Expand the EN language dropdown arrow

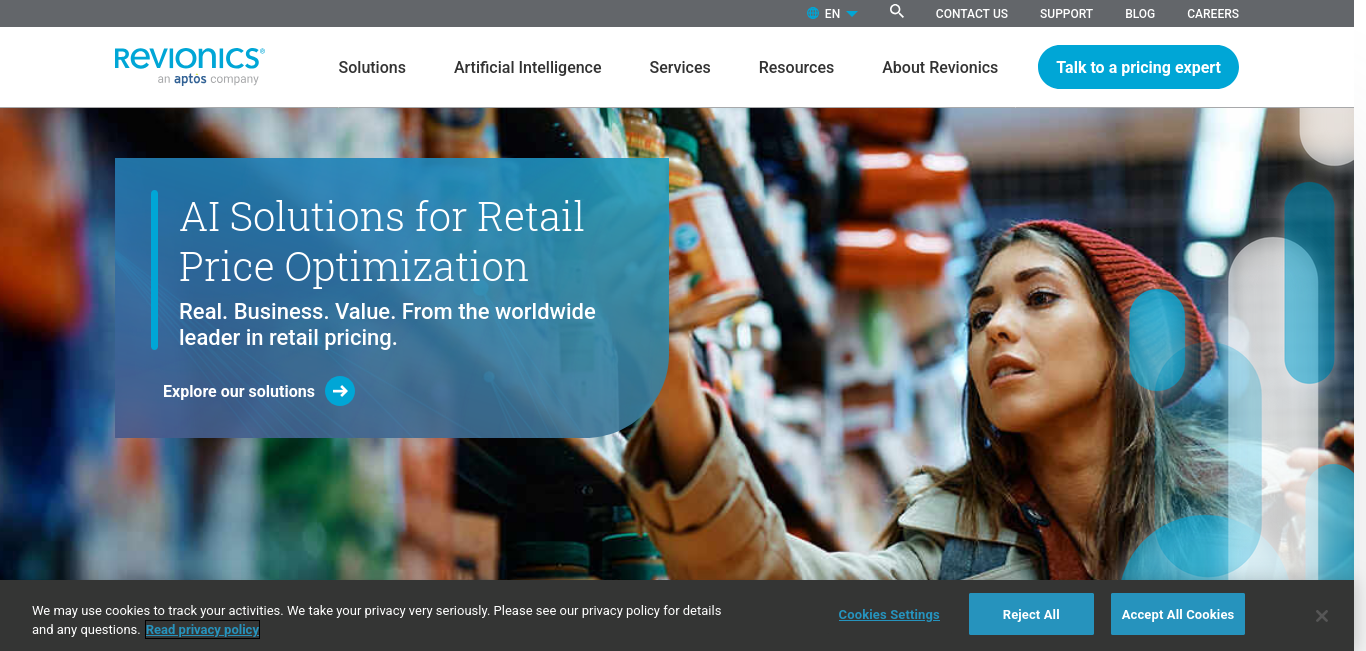pos(852,14)
